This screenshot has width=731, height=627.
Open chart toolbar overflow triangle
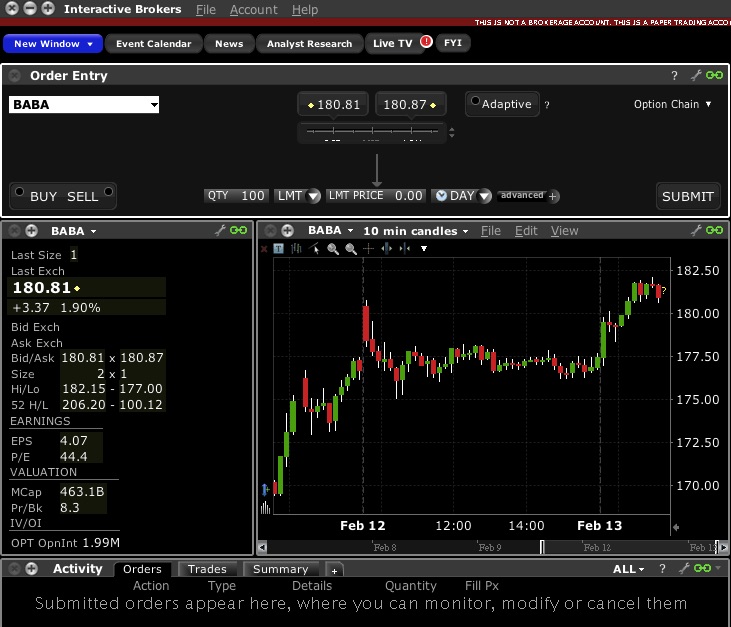tap(424, 249)
